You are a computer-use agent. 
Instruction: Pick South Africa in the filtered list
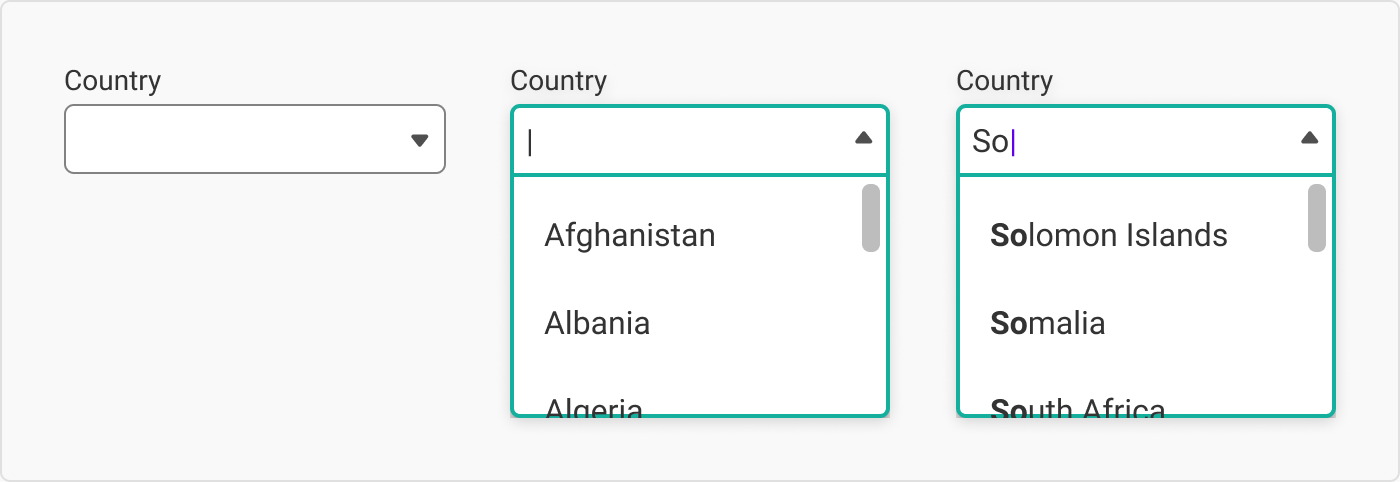coord(1077,406)
